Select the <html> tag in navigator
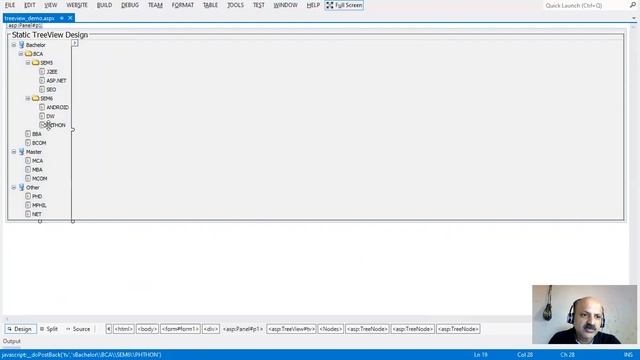This screenshot has width=640, height=360. [123, 329]
